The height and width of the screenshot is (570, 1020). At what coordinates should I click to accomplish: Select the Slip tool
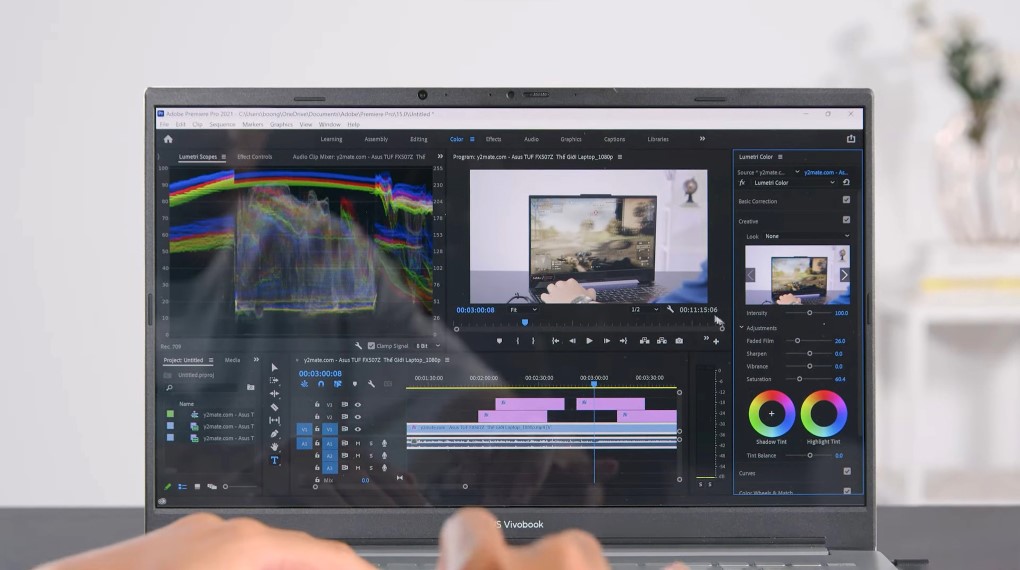click(274, 420)
